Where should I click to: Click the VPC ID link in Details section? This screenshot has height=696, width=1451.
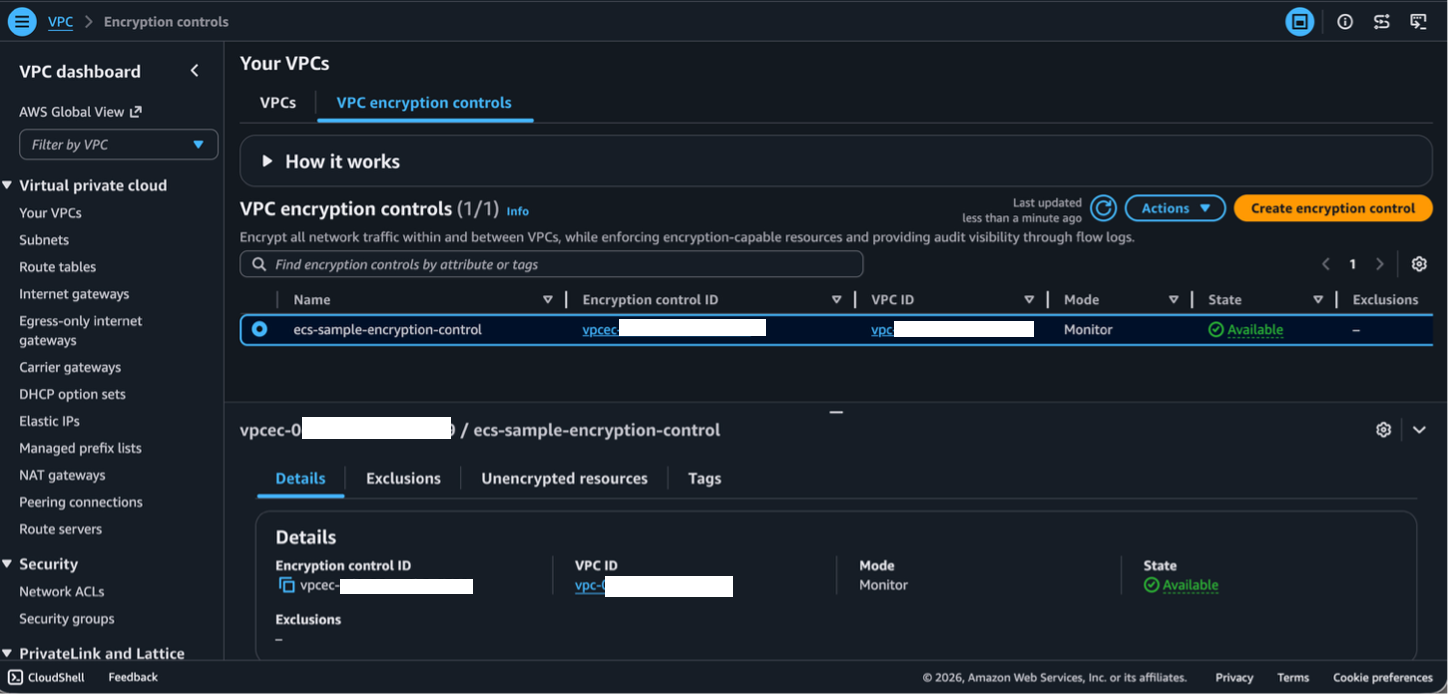click(x=590, y=585)
